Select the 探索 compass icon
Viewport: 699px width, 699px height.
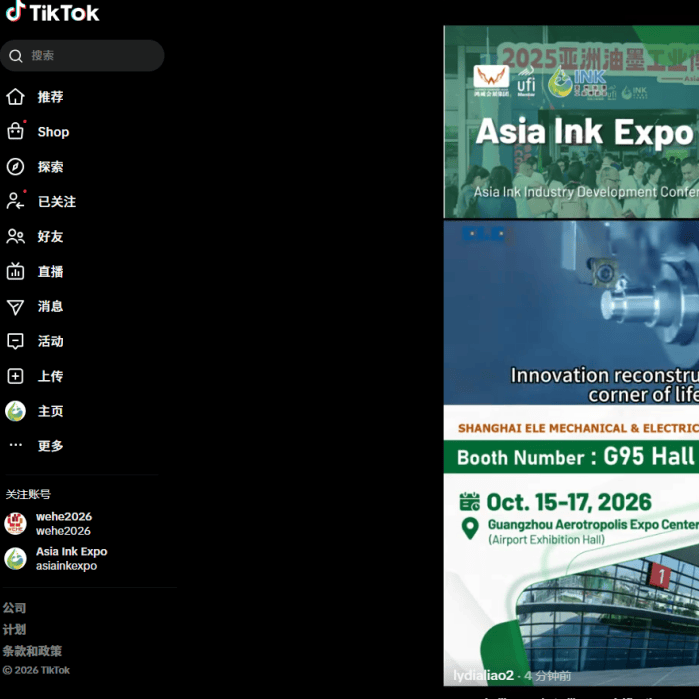15,167
